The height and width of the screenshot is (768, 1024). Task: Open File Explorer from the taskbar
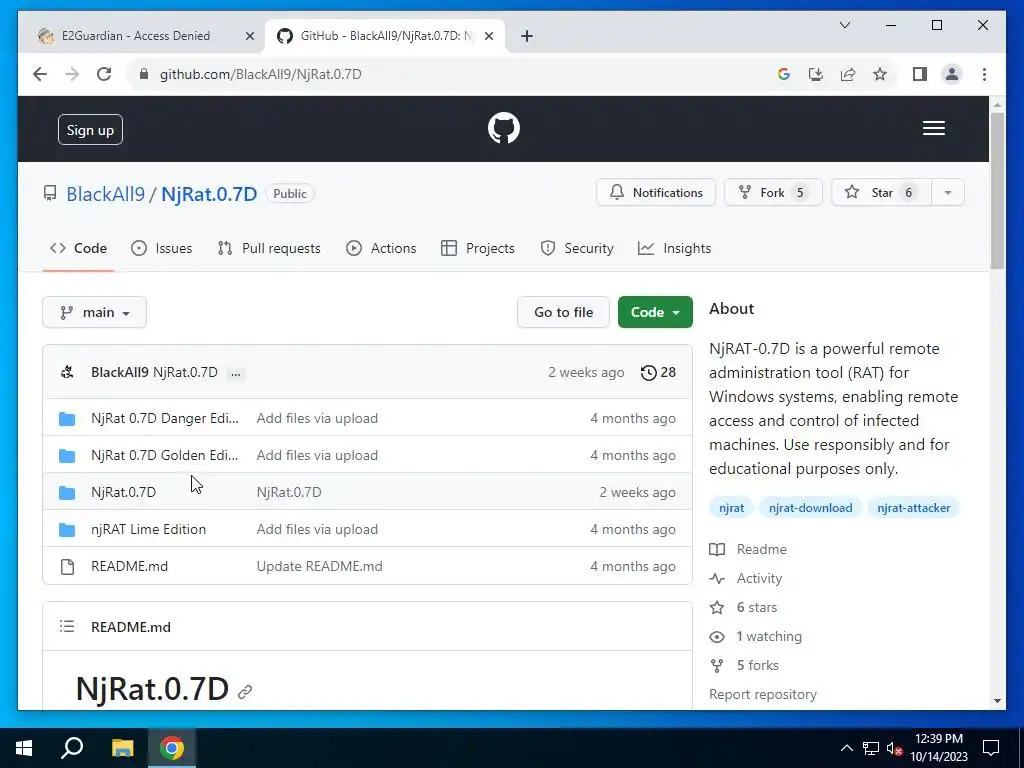click(122, 748)
